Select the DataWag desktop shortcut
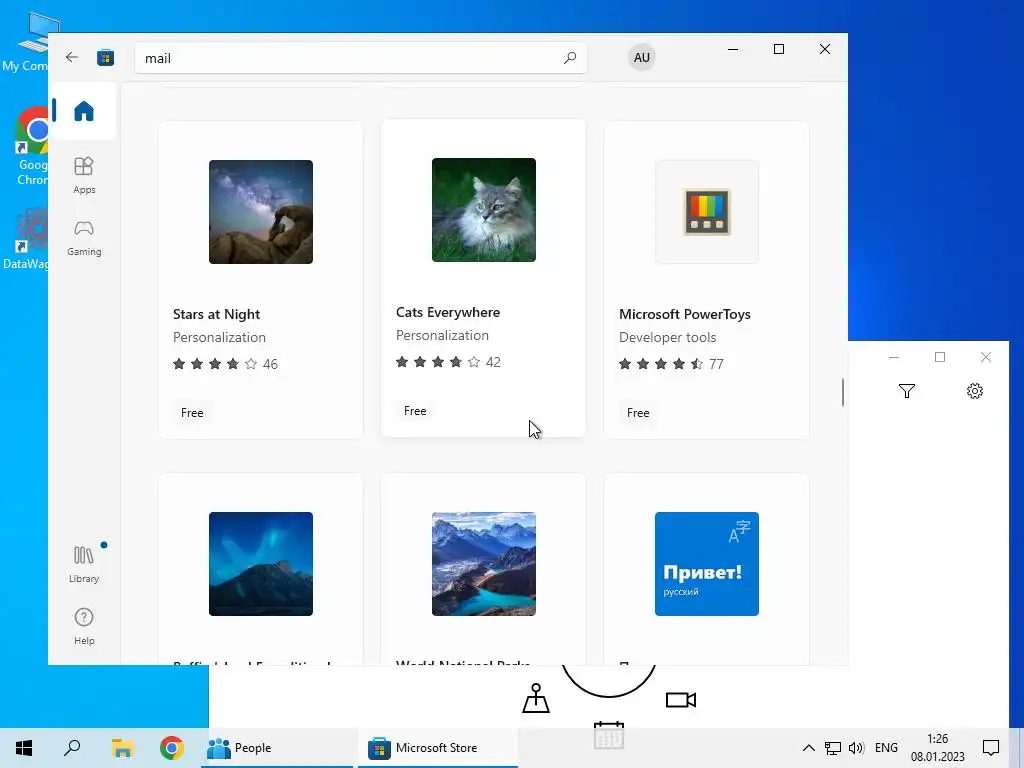Viewport: 1024px width, 768px height. pos(26,238)
